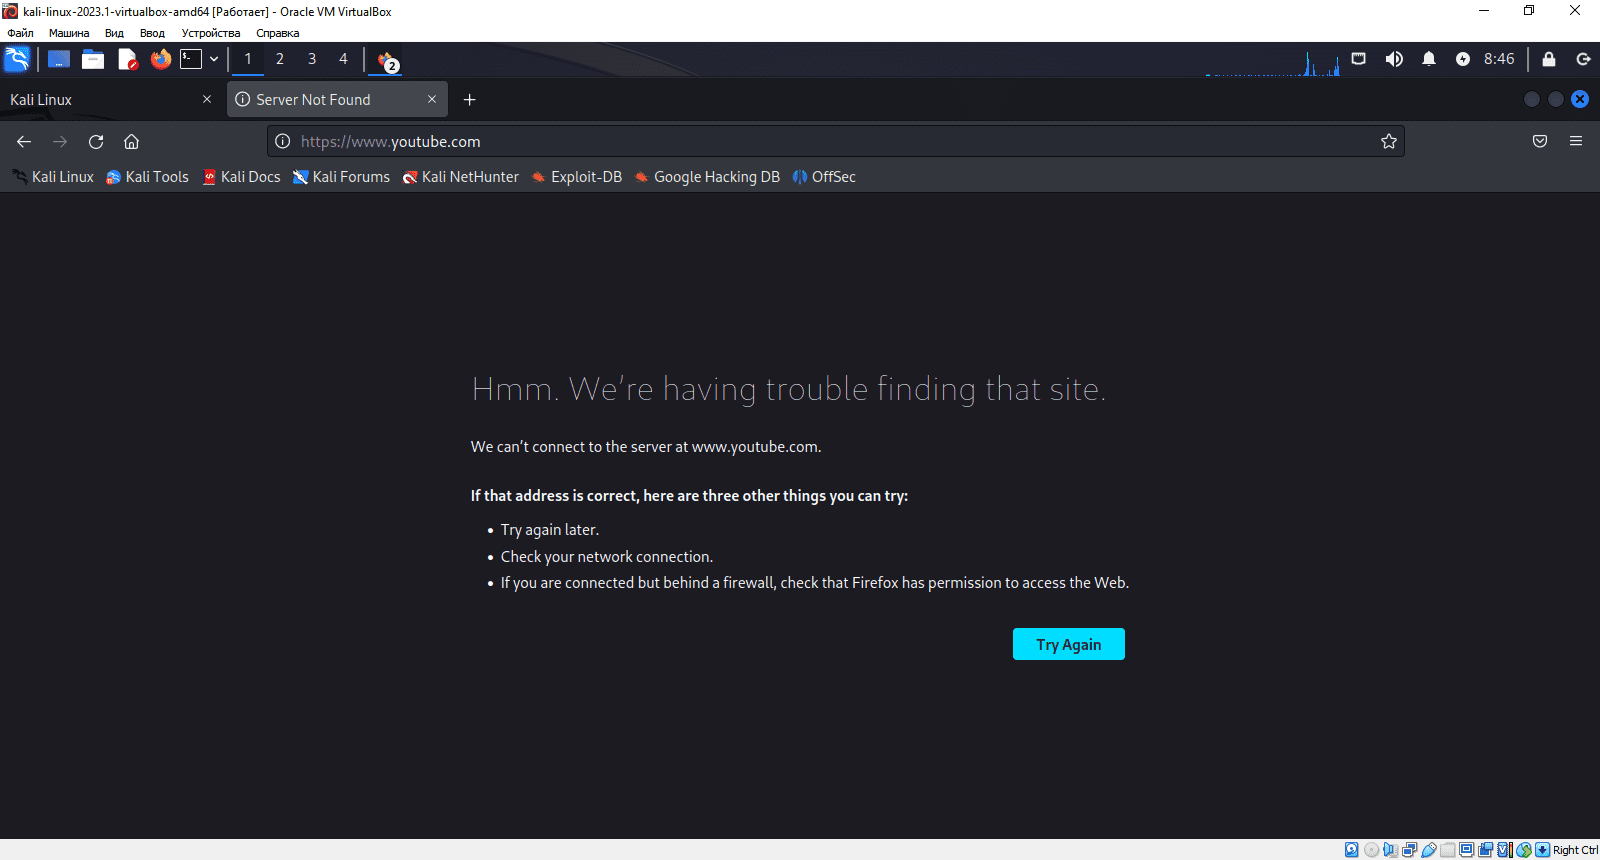The width and height of the screenshot is (1600, 860).
Task: Open the Вид menu
Action: tap(114, 33)
